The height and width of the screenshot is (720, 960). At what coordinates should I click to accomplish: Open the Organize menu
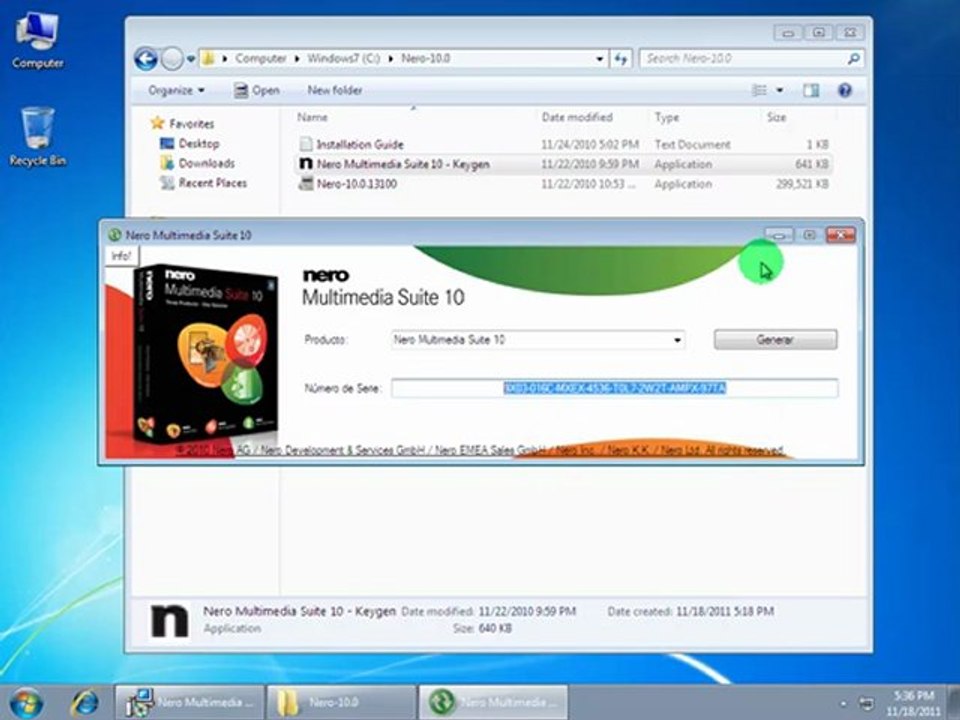coord(176,91)
